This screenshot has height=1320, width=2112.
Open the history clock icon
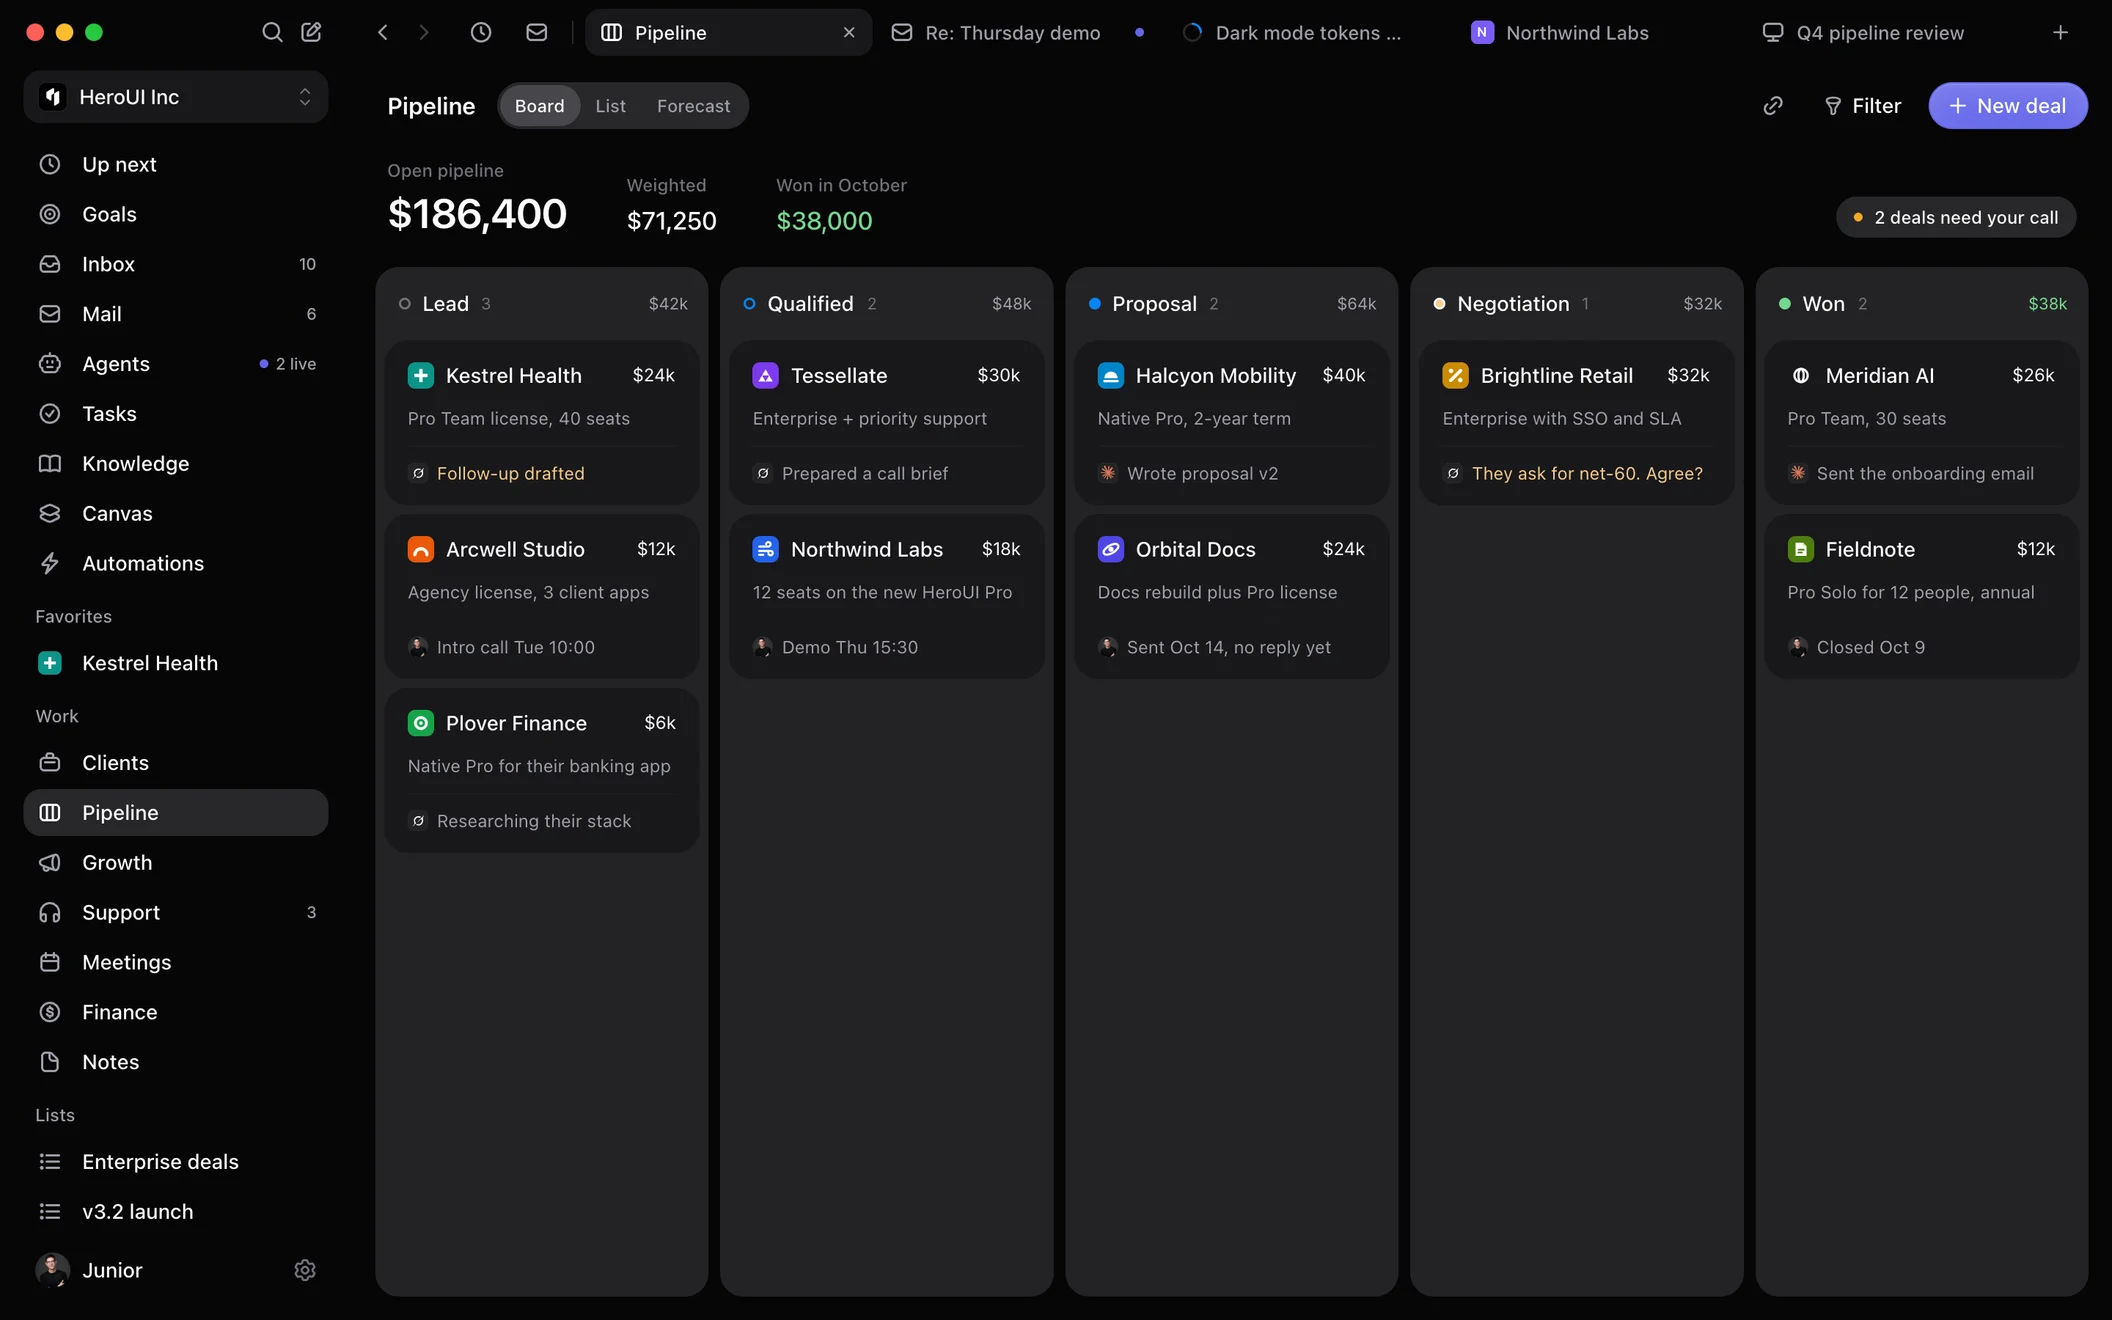click(481, 32)
